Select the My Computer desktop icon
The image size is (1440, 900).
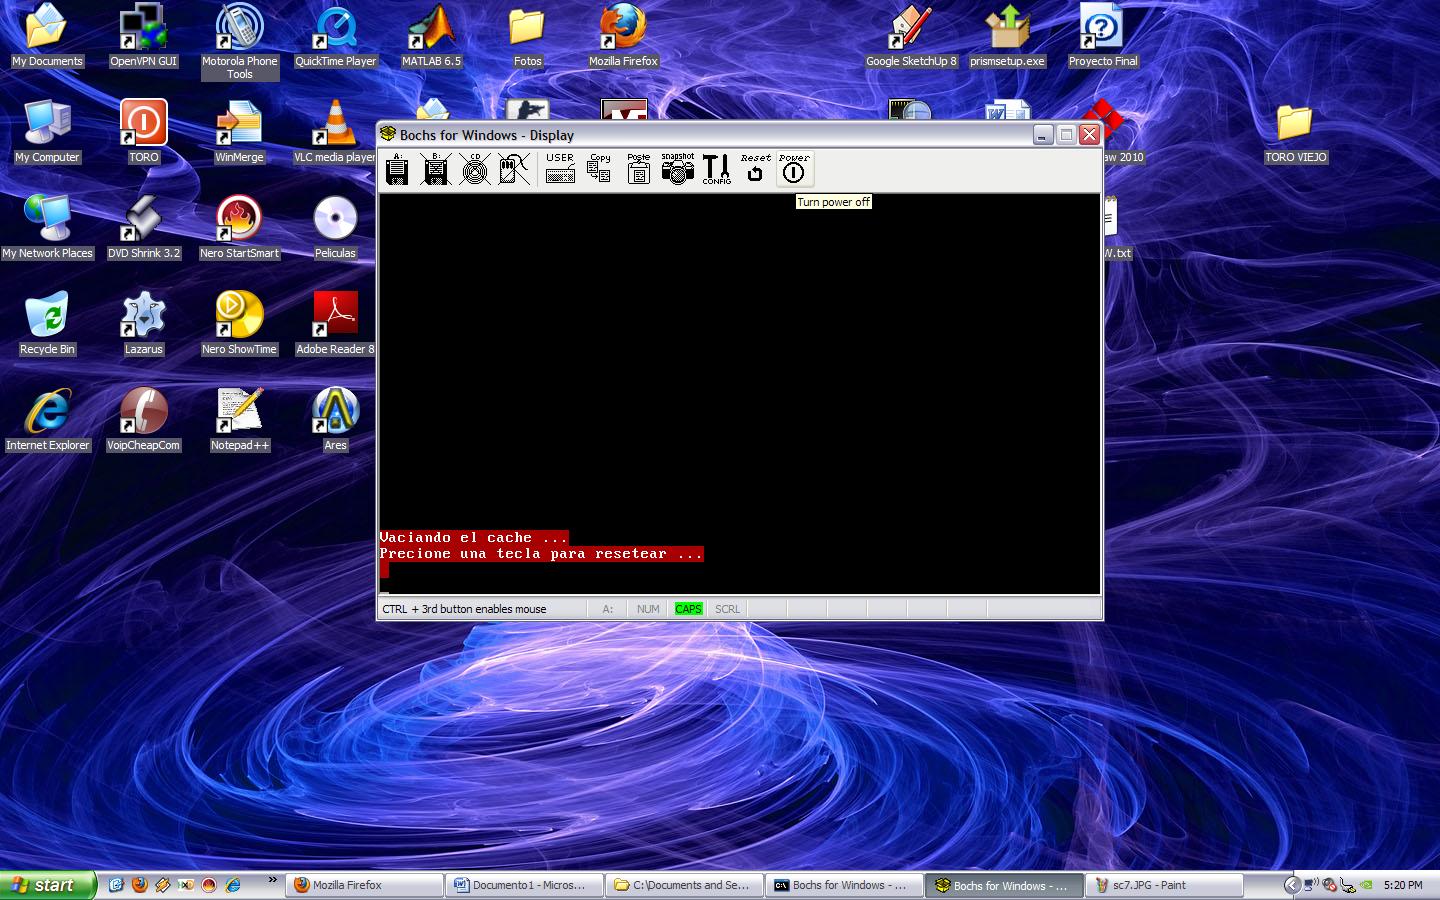click(x=47, y=132)
